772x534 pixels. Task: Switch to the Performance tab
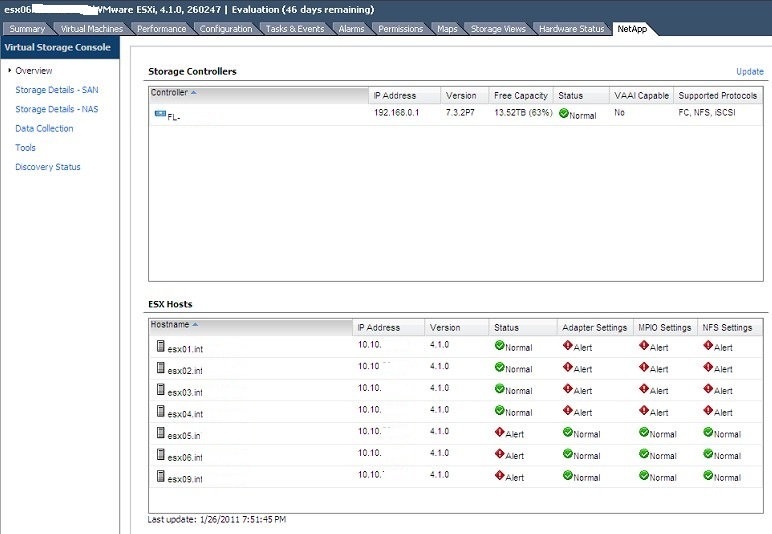point(161,29)
